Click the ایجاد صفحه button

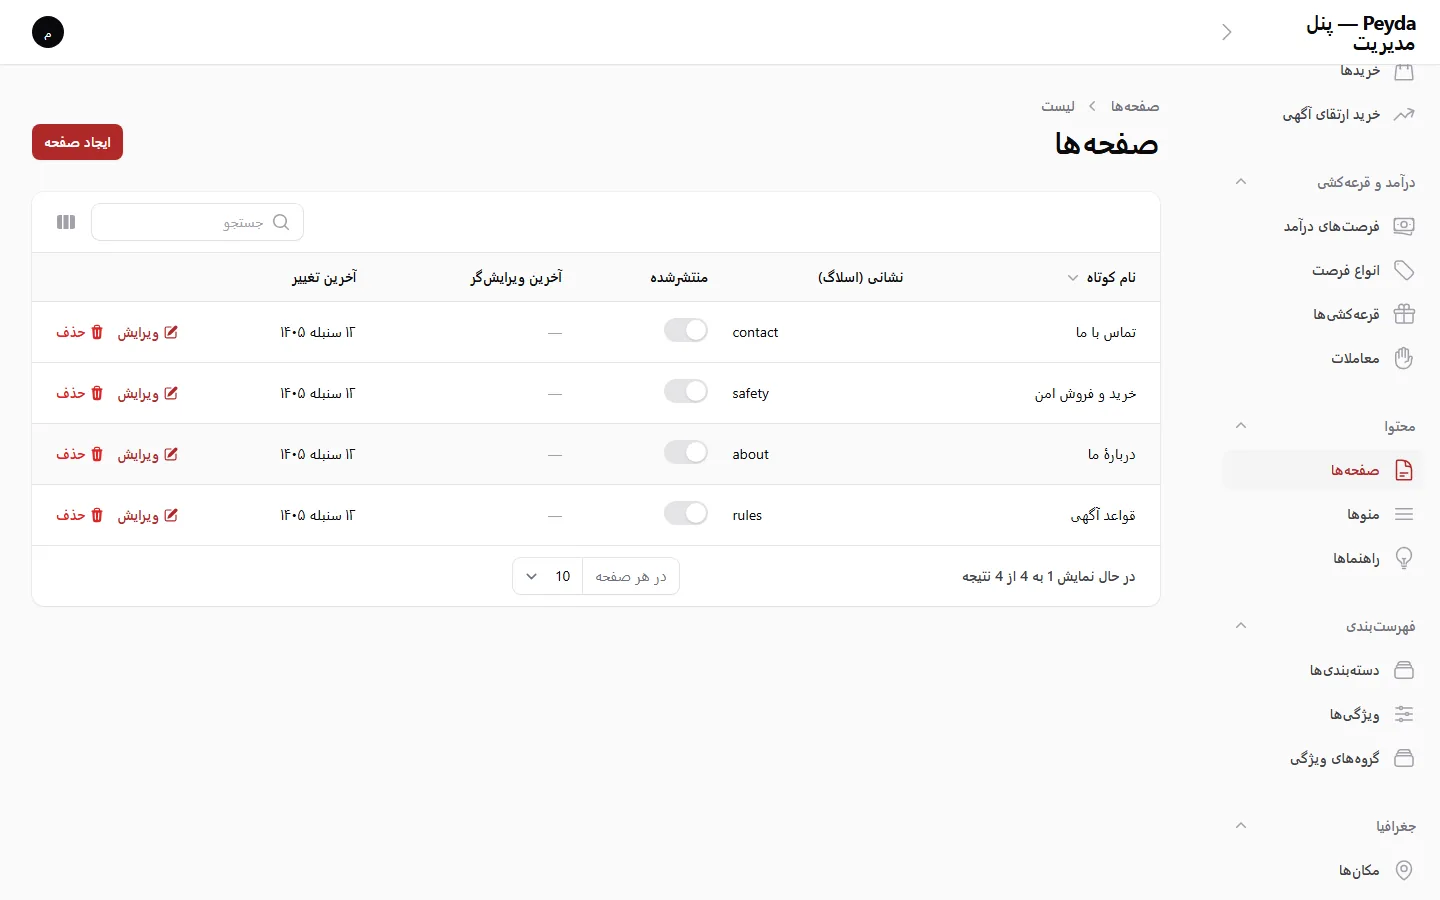pos(77,142)
